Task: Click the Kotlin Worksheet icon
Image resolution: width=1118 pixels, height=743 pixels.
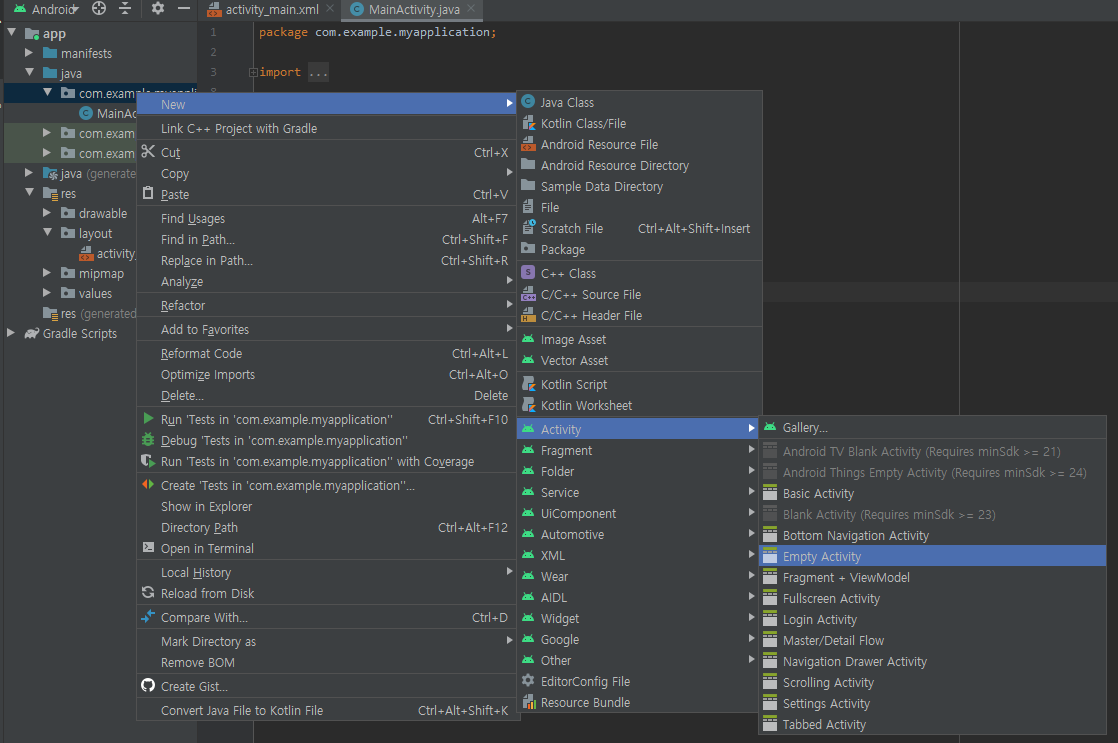Action: tap(528, 405)
